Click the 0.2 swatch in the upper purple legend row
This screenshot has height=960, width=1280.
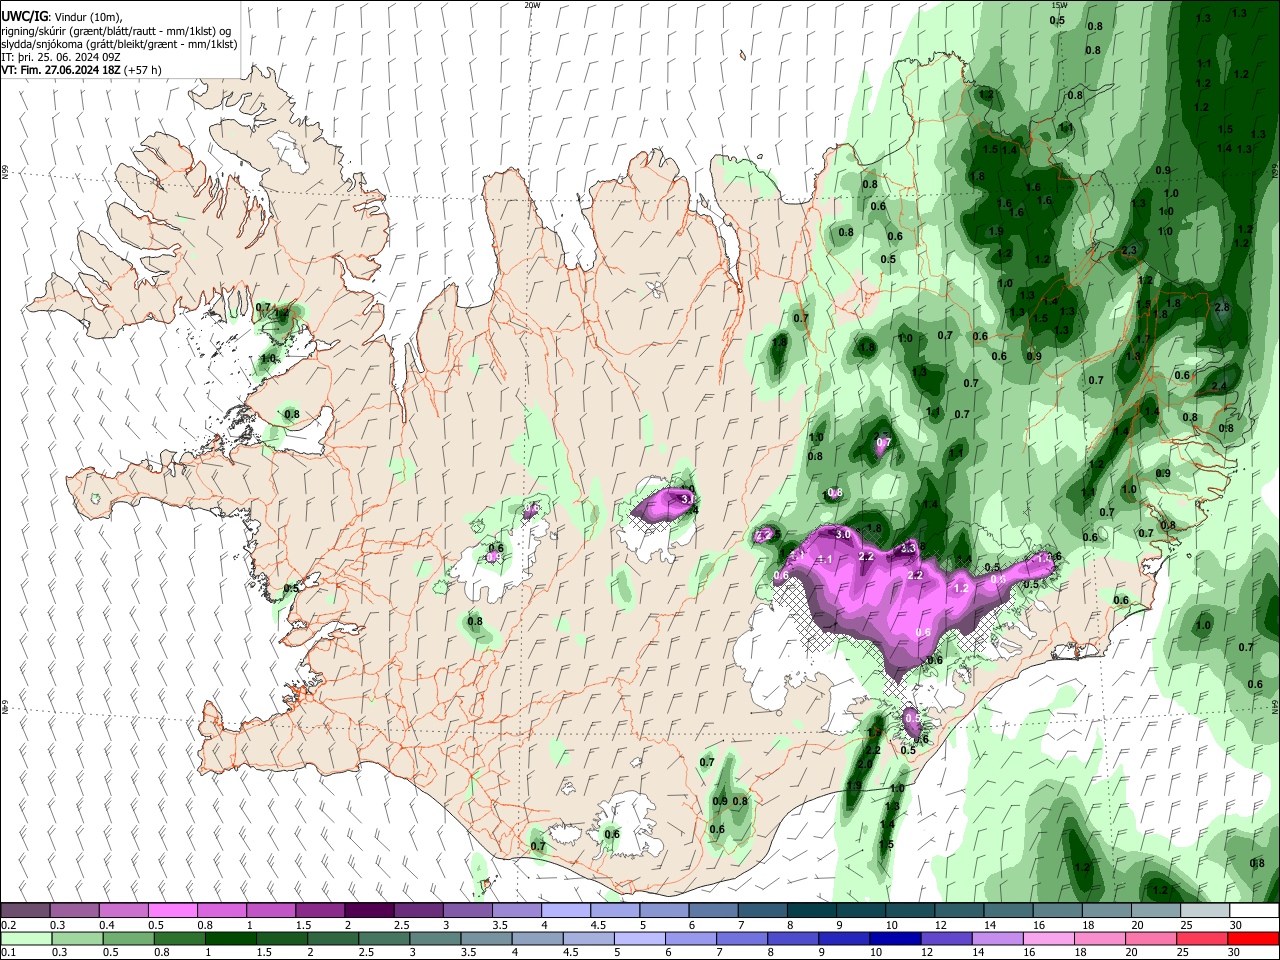point(25,910)
